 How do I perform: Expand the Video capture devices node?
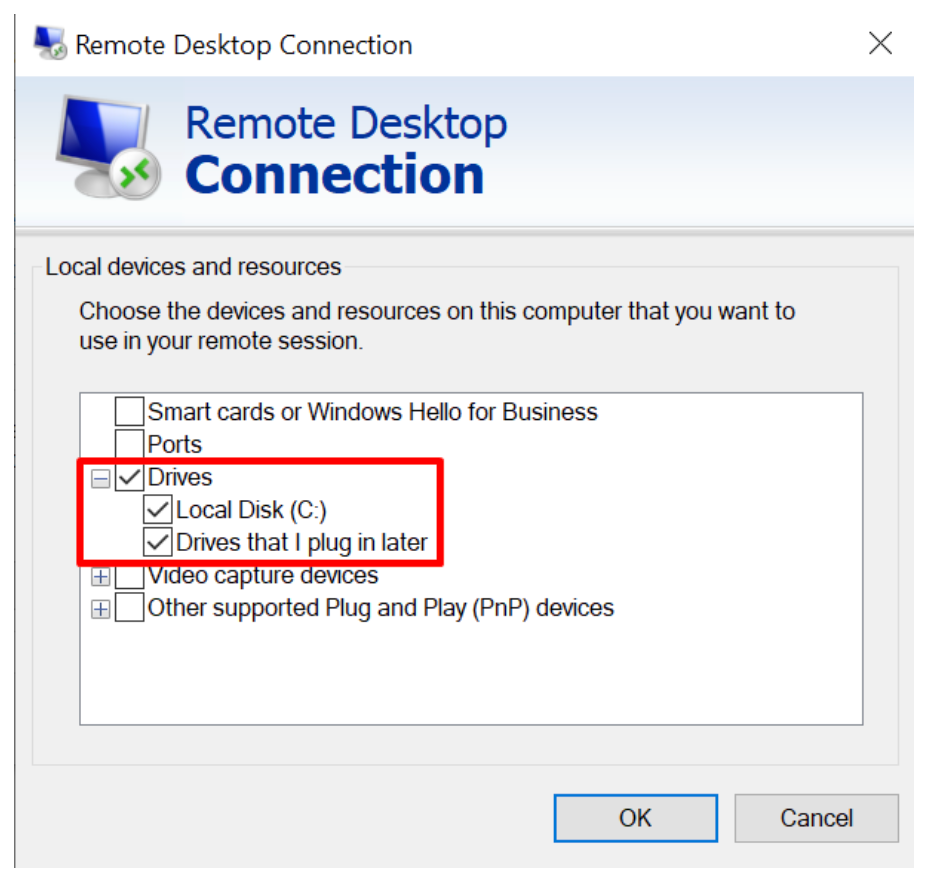100,575
